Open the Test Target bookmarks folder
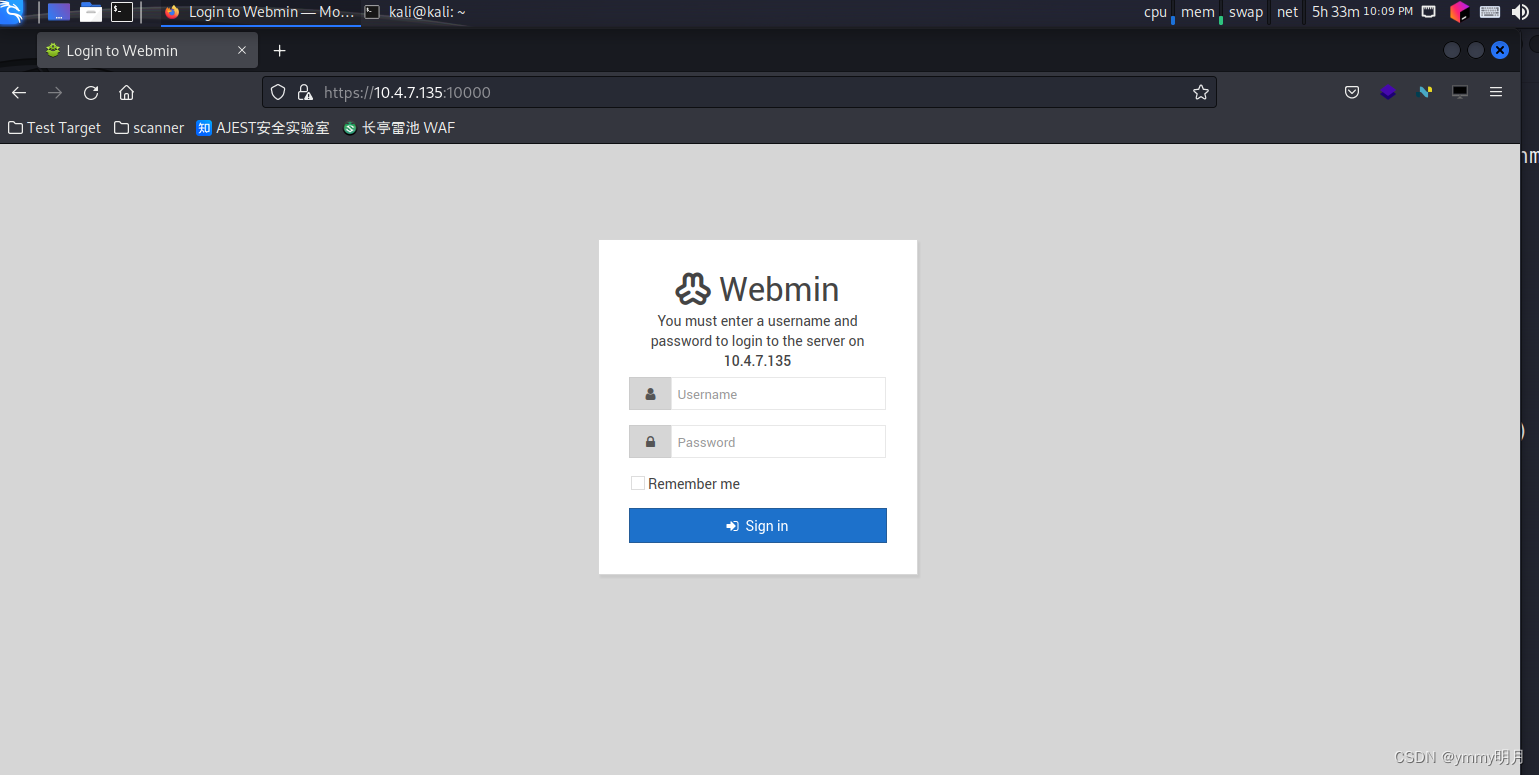The image size is (1539, 775). (55, 128)
